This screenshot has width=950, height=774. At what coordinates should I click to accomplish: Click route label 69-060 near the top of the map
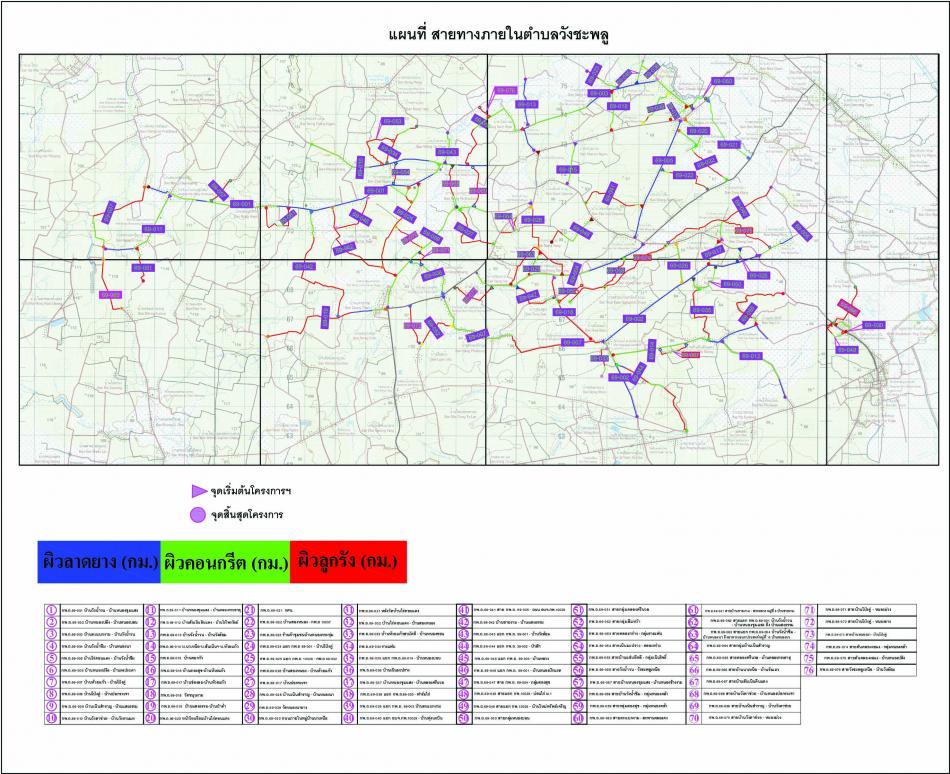pyautogui.click(x=720, y=81)
